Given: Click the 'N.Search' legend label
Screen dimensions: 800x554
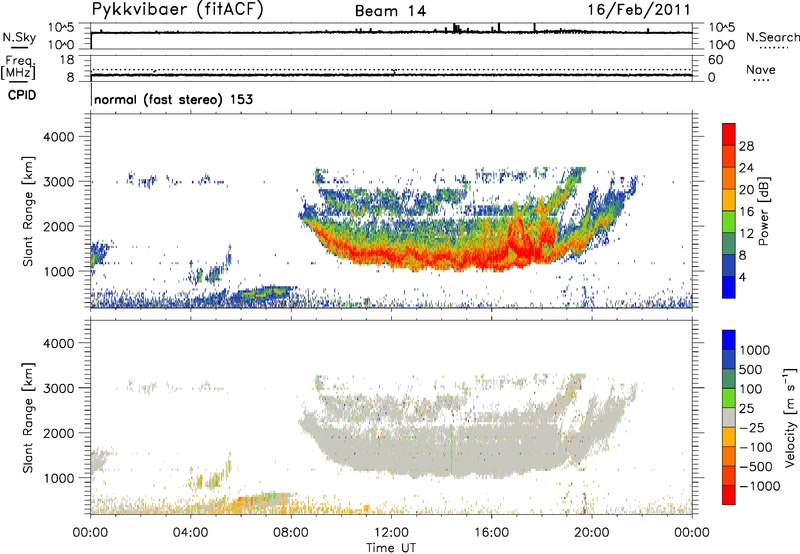Looking at the screenshot, I should (x=772, y=37).
